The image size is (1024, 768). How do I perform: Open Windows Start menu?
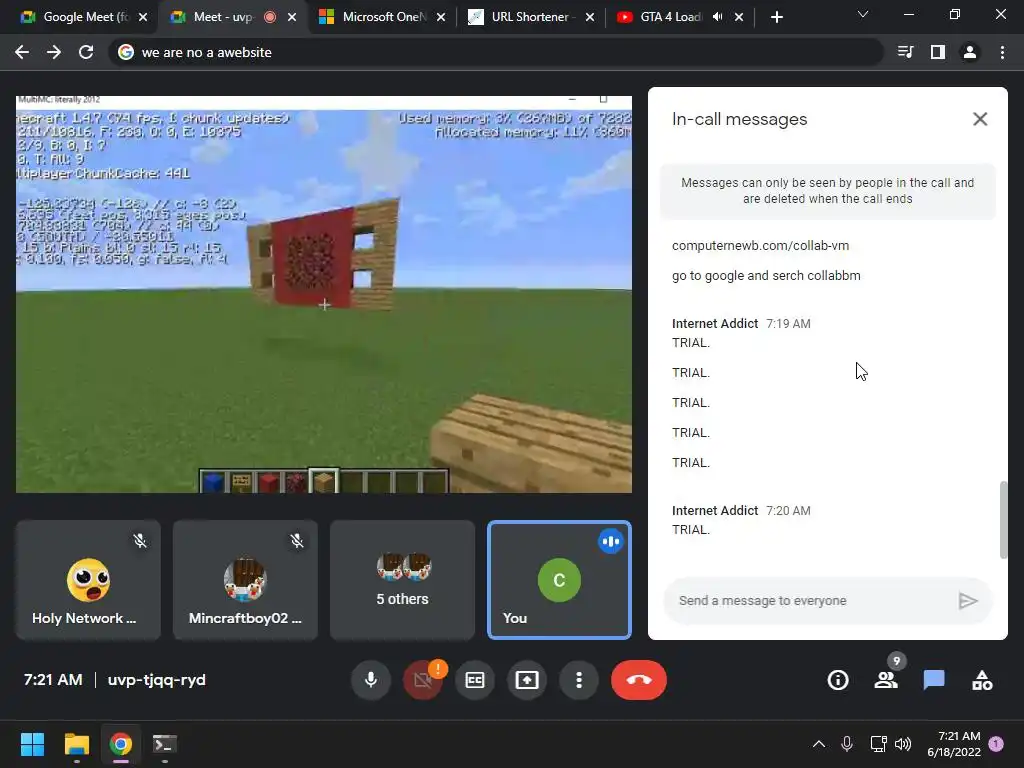tap(32, 744)
